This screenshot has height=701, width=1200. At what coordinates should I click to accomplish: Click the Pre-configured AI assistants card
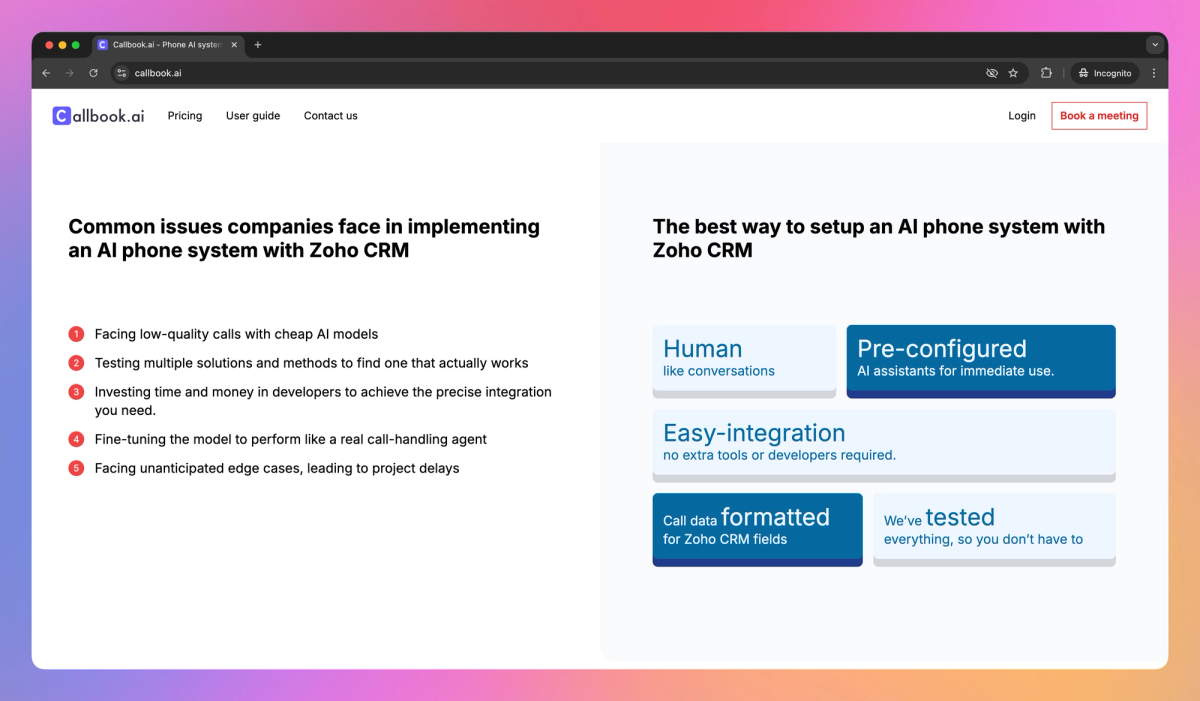click(981, 361)
